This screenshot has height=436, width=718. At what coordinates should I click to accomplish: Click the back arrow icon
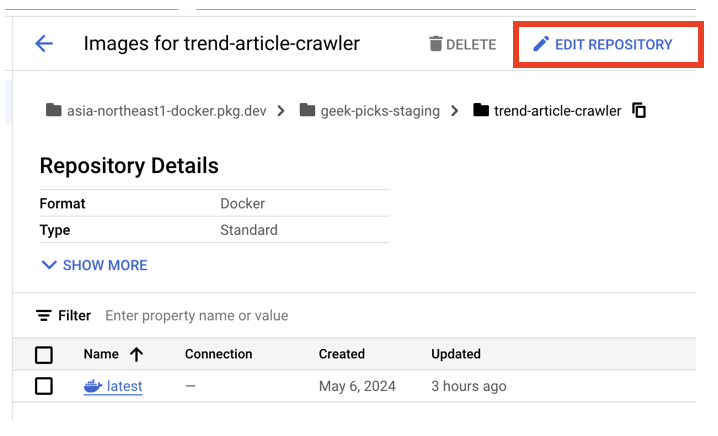point(44,44)
